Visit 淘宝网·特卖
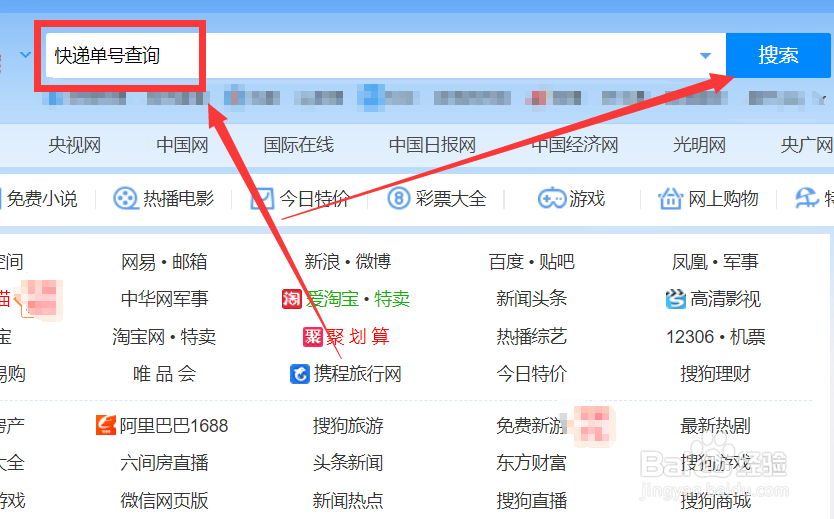 pyautogui.click(x=164, y=337)
